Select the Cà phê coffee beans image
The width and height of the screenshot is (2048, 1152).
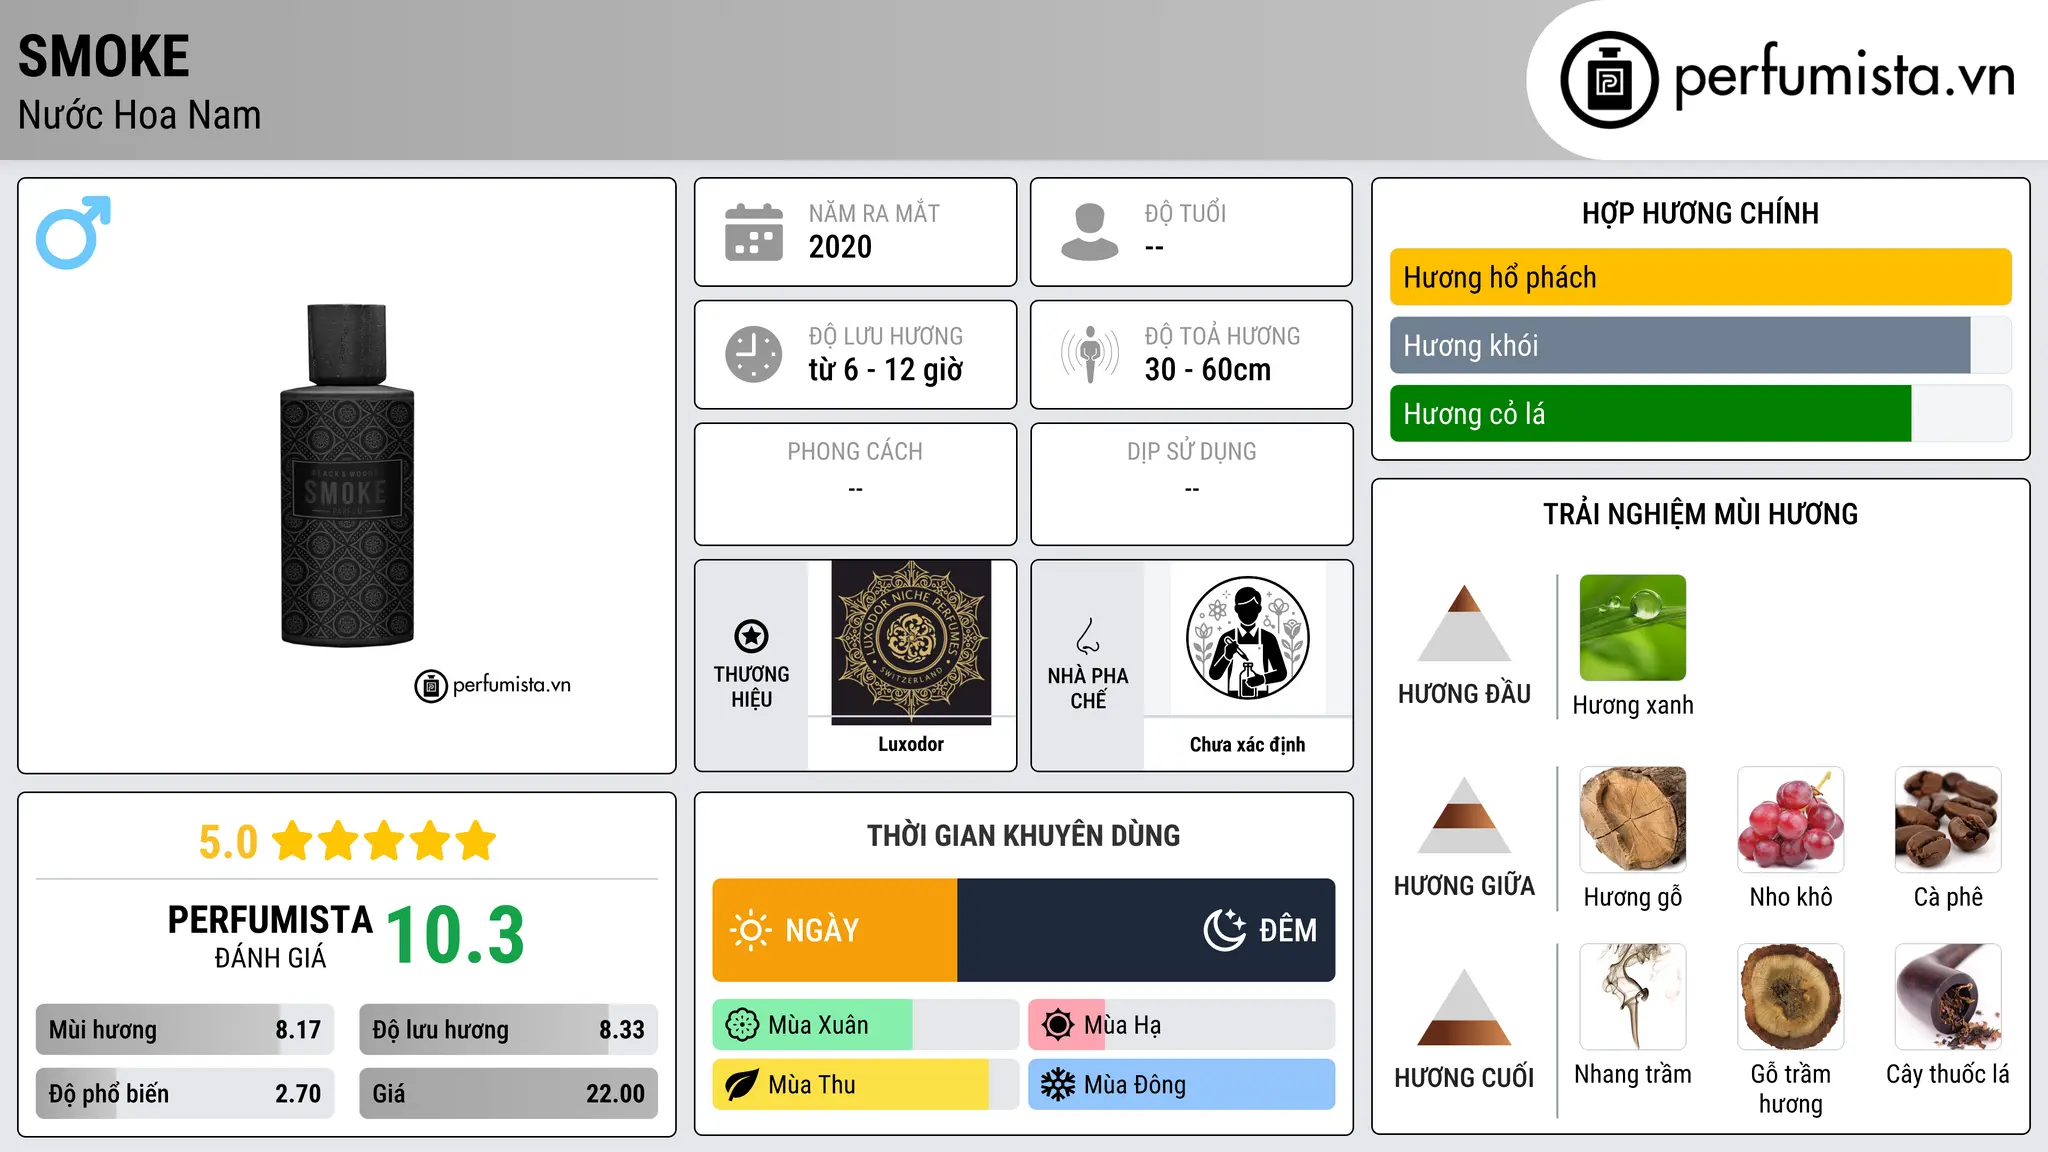(1948, 820)
